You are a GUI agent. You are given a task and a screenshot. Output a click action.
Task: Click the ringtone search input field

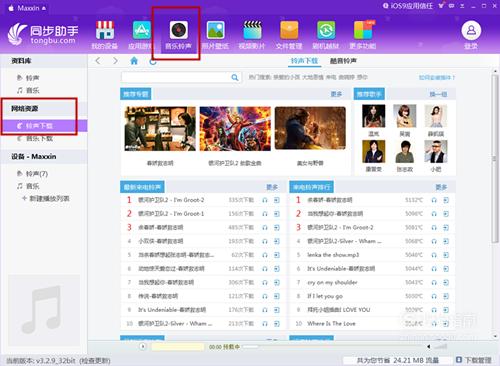coord(176,78)
